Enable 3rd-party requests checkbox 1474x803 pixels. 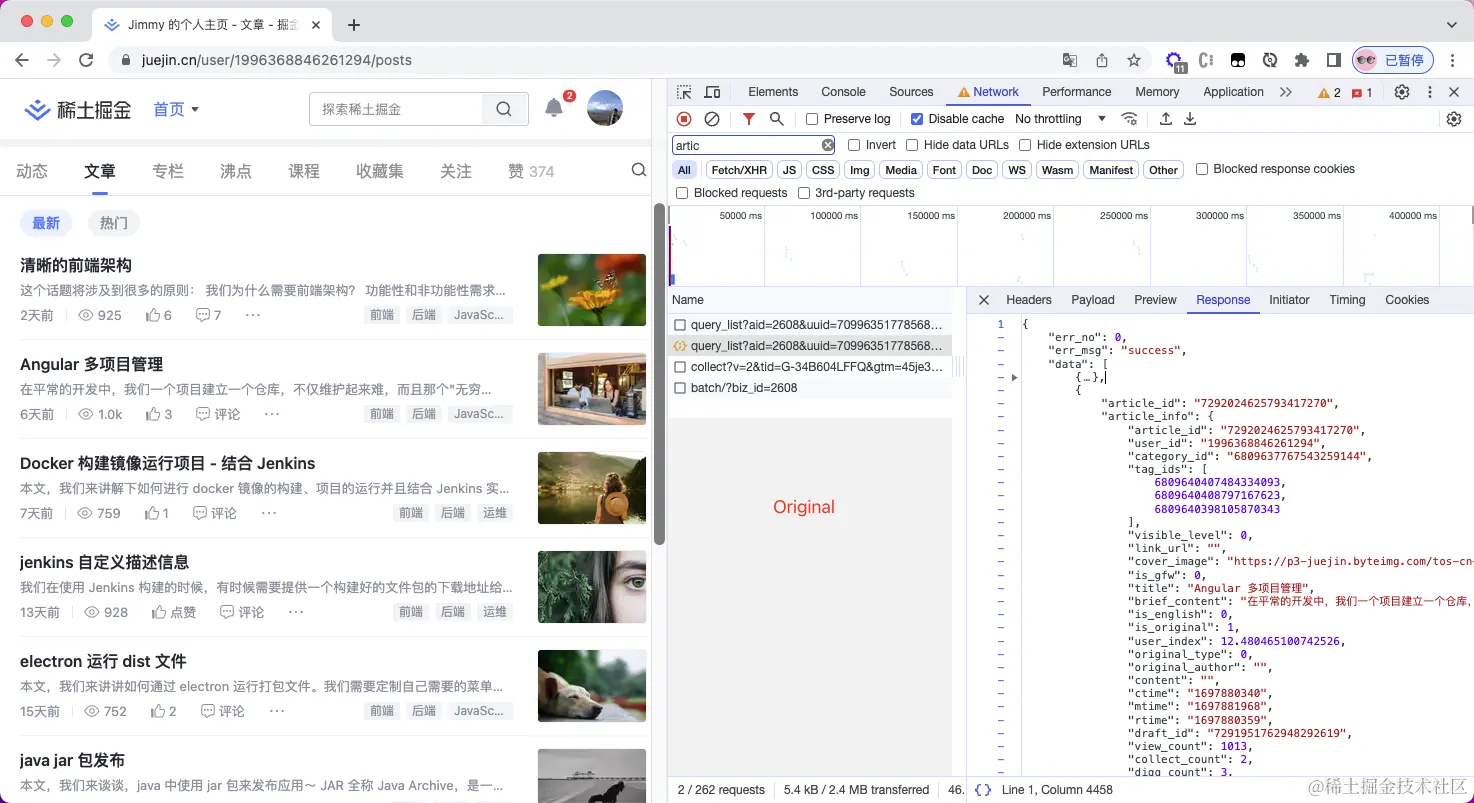(x=804, y=193)
